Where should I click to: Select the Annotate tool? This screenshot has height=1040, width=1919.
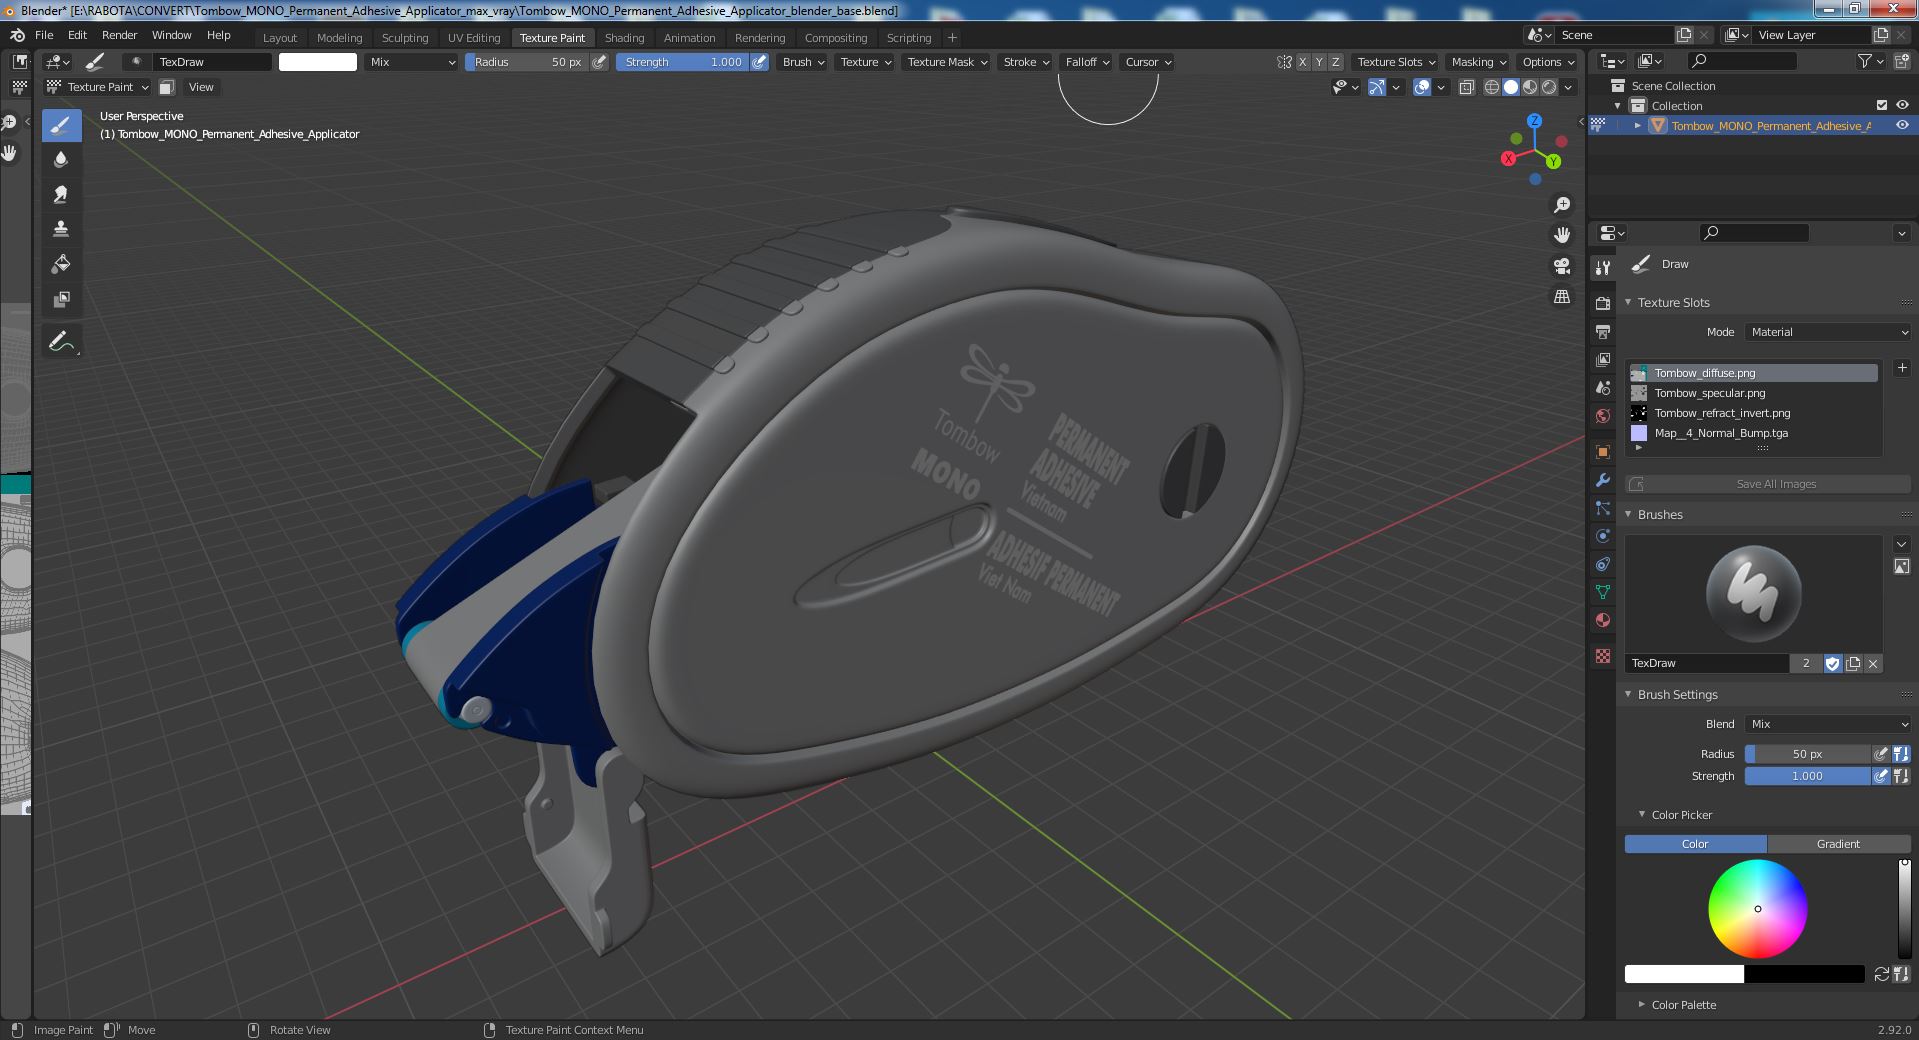click(x=61, y=342)
